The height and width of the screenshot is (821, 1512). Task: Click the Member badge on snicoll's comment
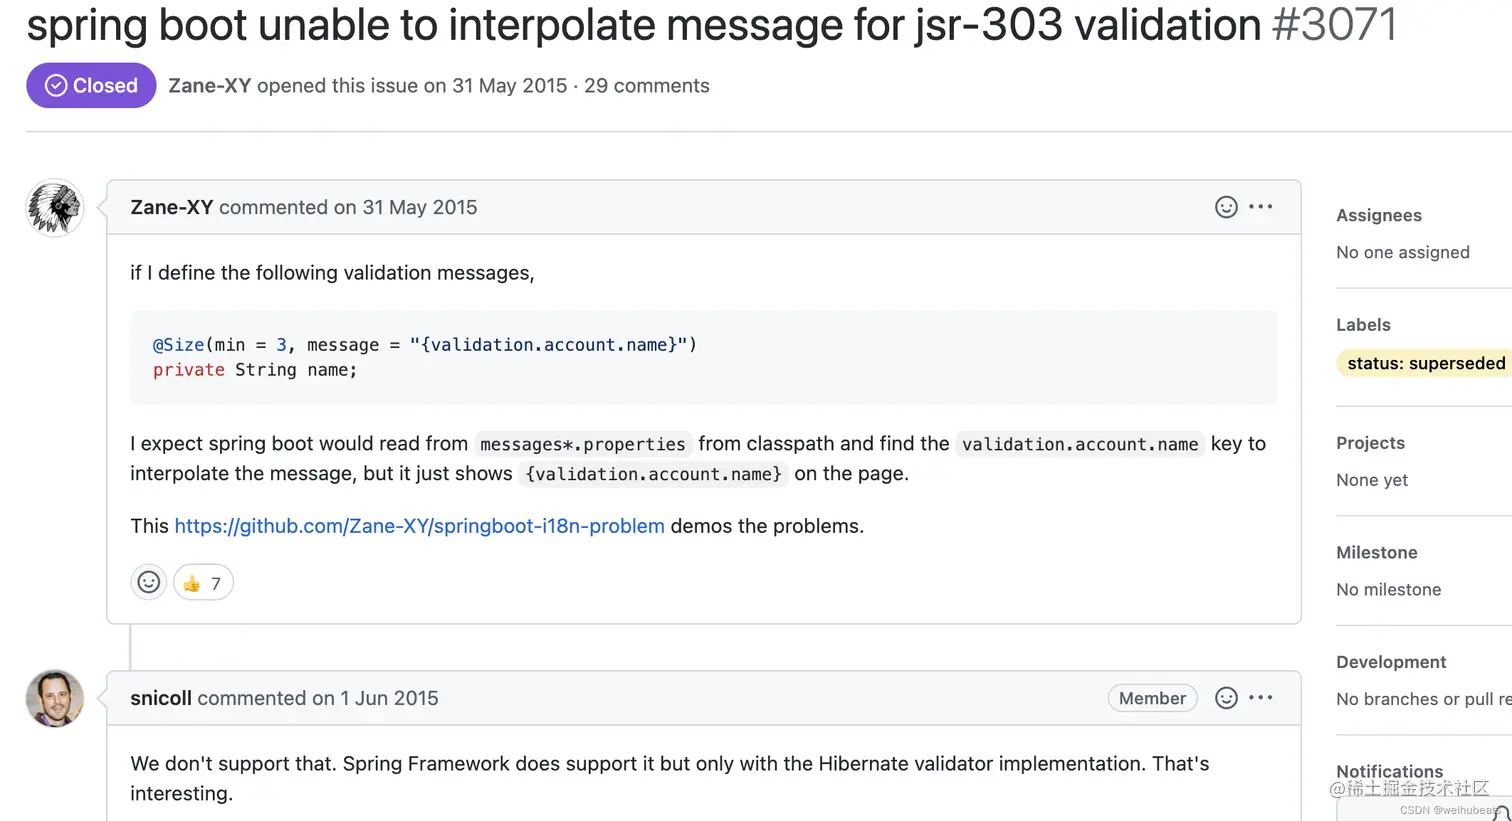point(1152,698)
